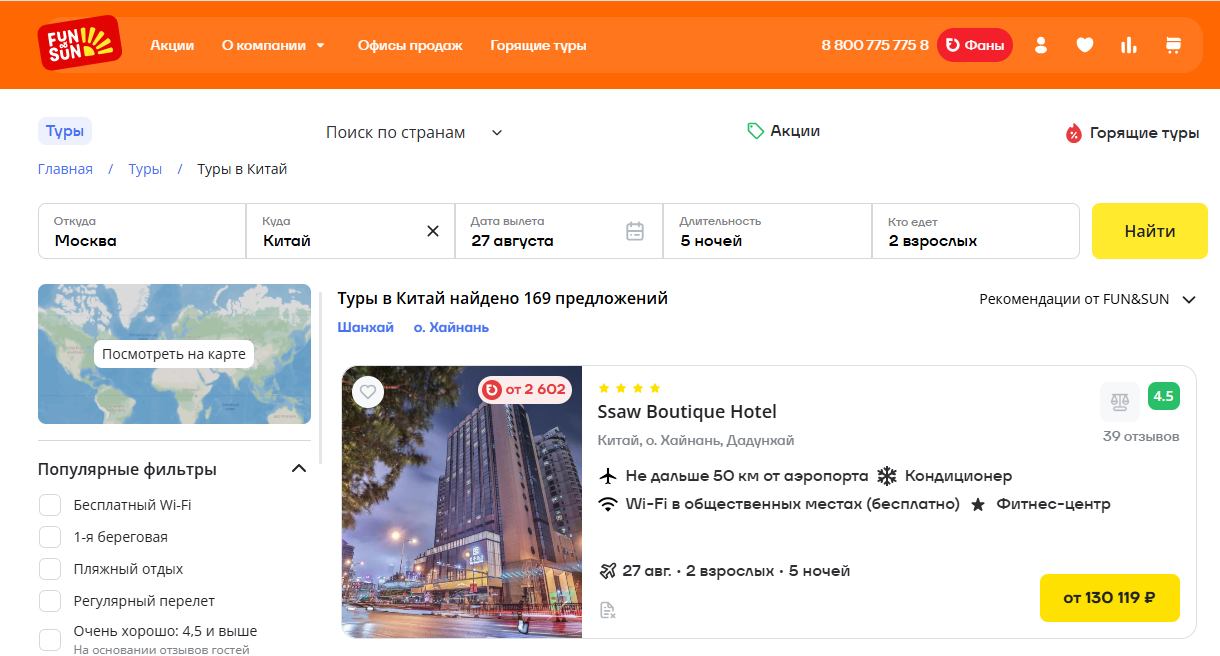Open Офисы продаж menu item
1220x656 pixels.
pyautogui.click(x=410, y=45)
